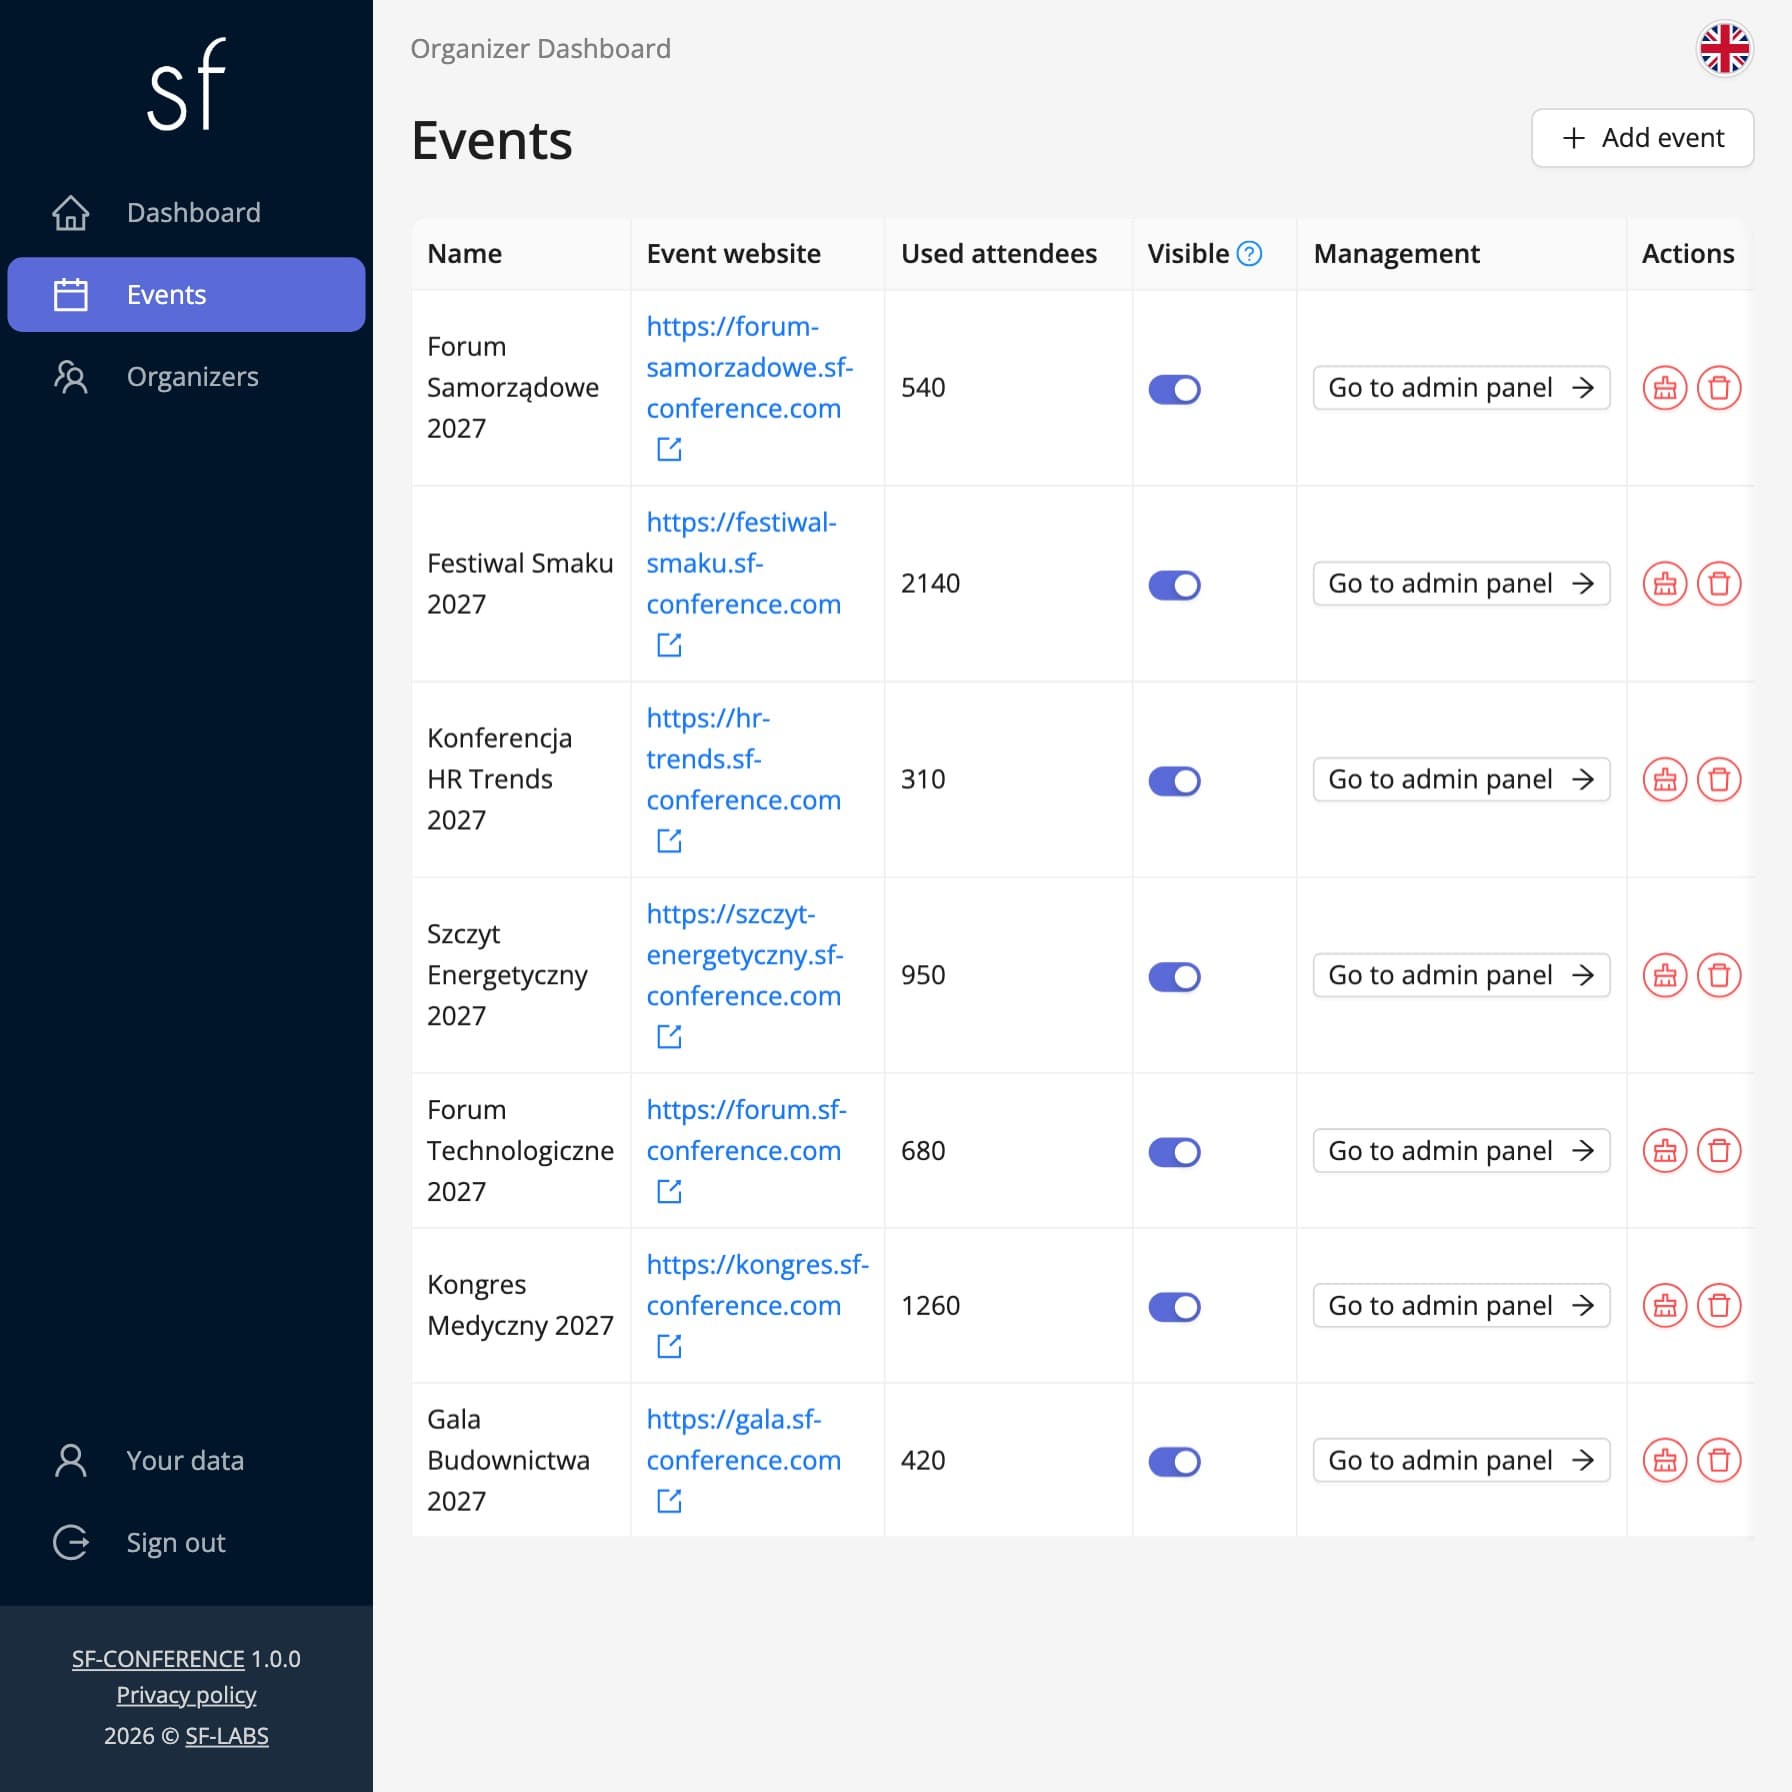This screenshot has width=1792, height=1792.
Task: Go to admin panel for Festiwal Smaku 2027
Action: [x=1461, y=584]
